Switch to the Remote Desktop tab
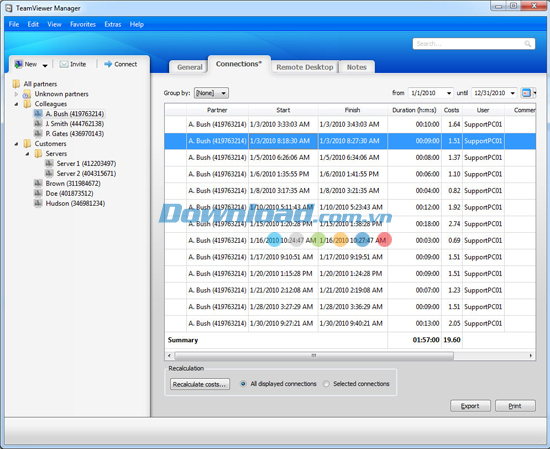 (x=304, y=67)
